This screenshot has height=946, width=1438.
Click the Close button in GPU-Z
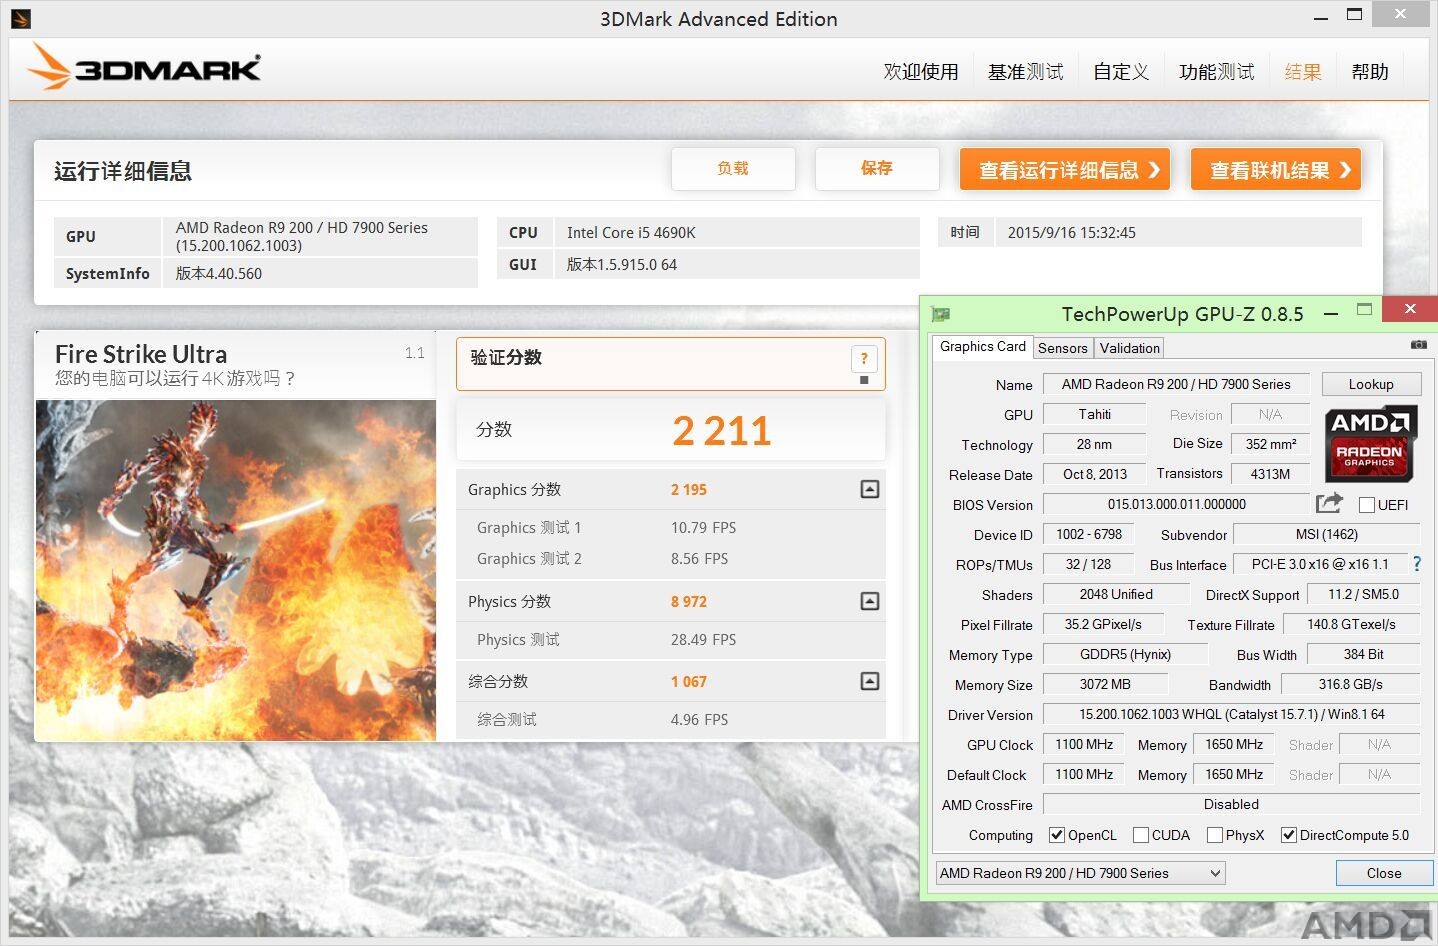click(x=1384, y=873)
